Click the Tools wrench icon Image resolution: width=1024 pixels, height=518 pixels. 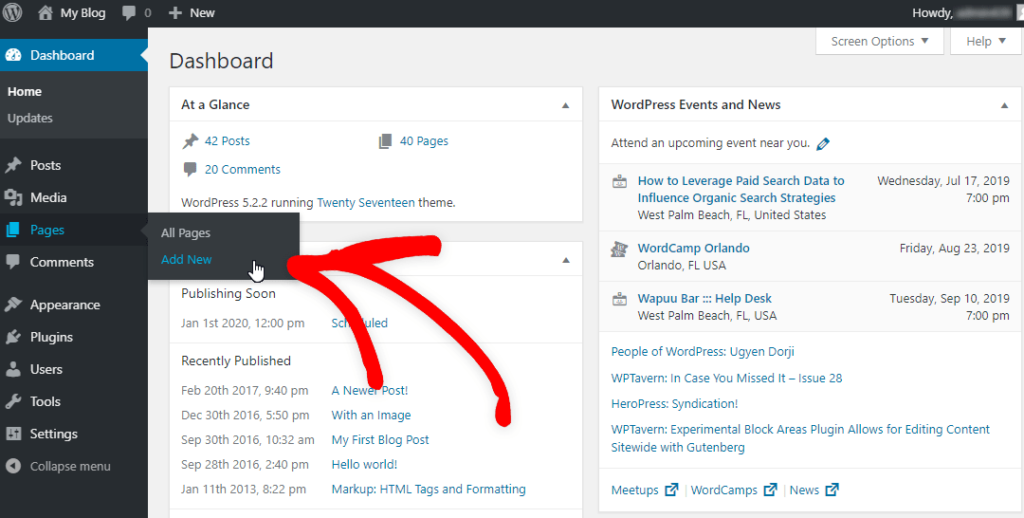click(13, 401)
